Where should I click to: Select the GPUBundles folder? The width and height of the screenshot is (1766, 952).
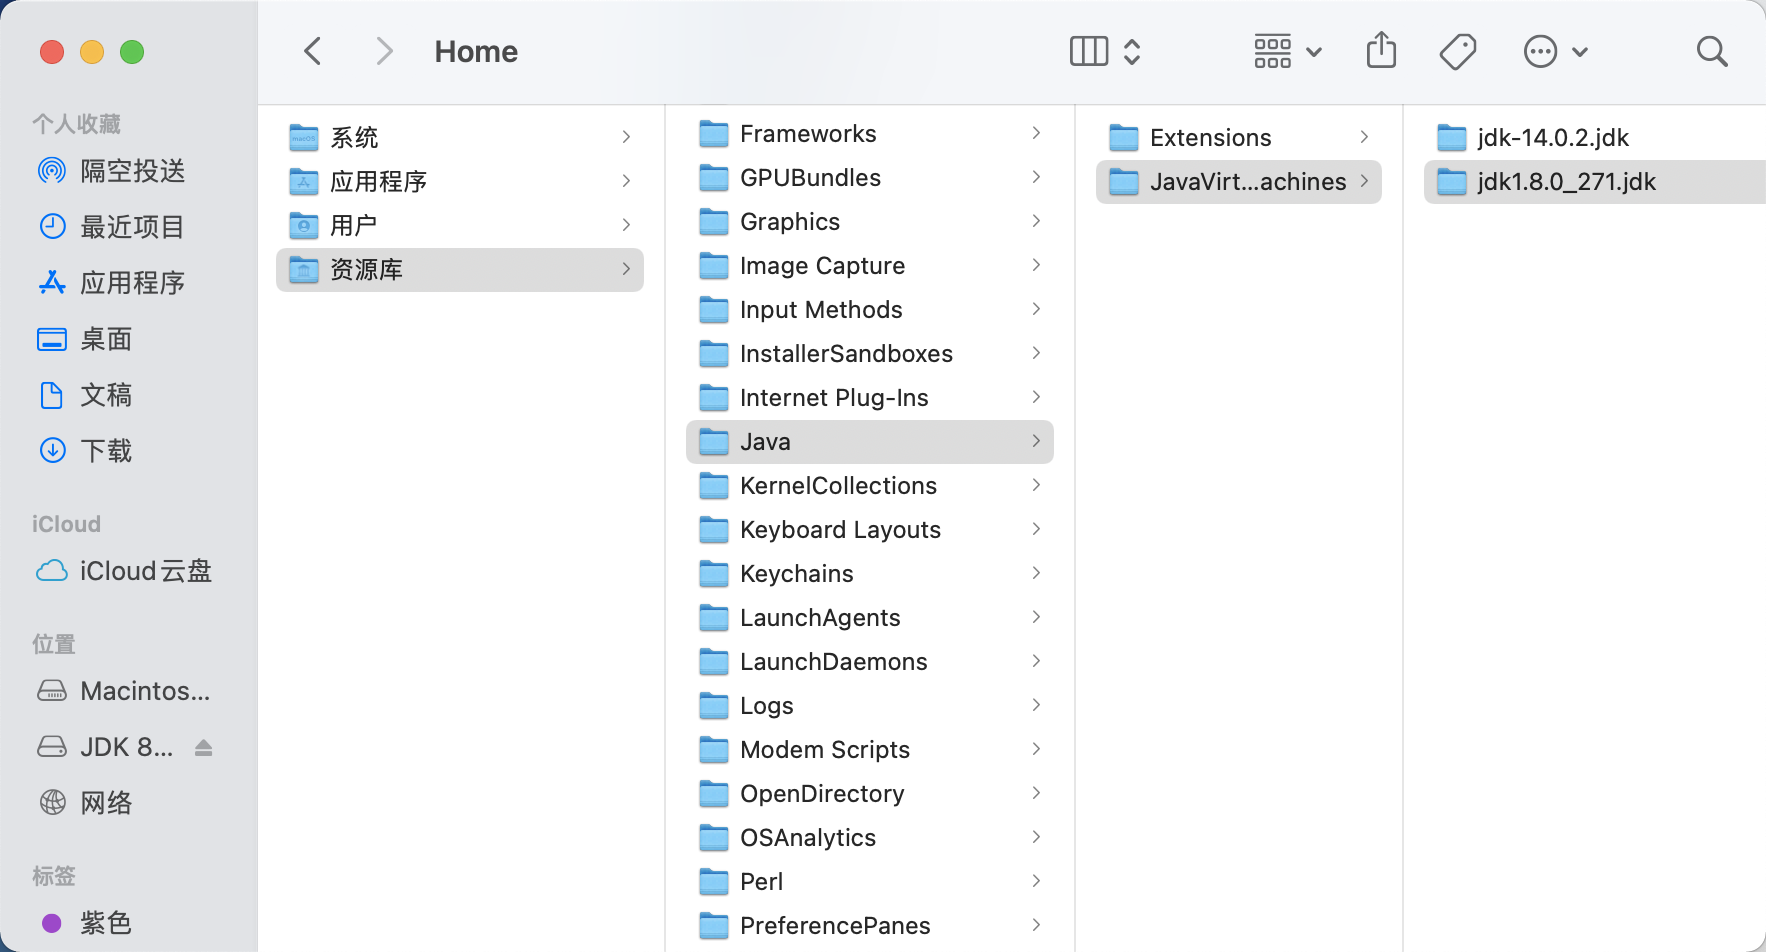(x=870, y=177)
